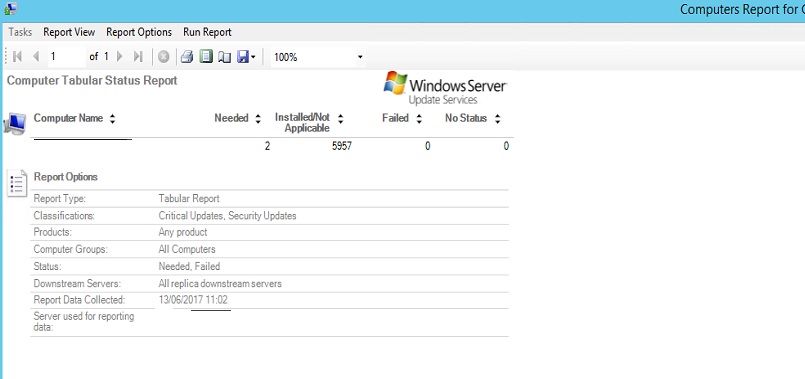Select the Needed count value 2
Screen dimensions: 805x379
tap(267, 146)
